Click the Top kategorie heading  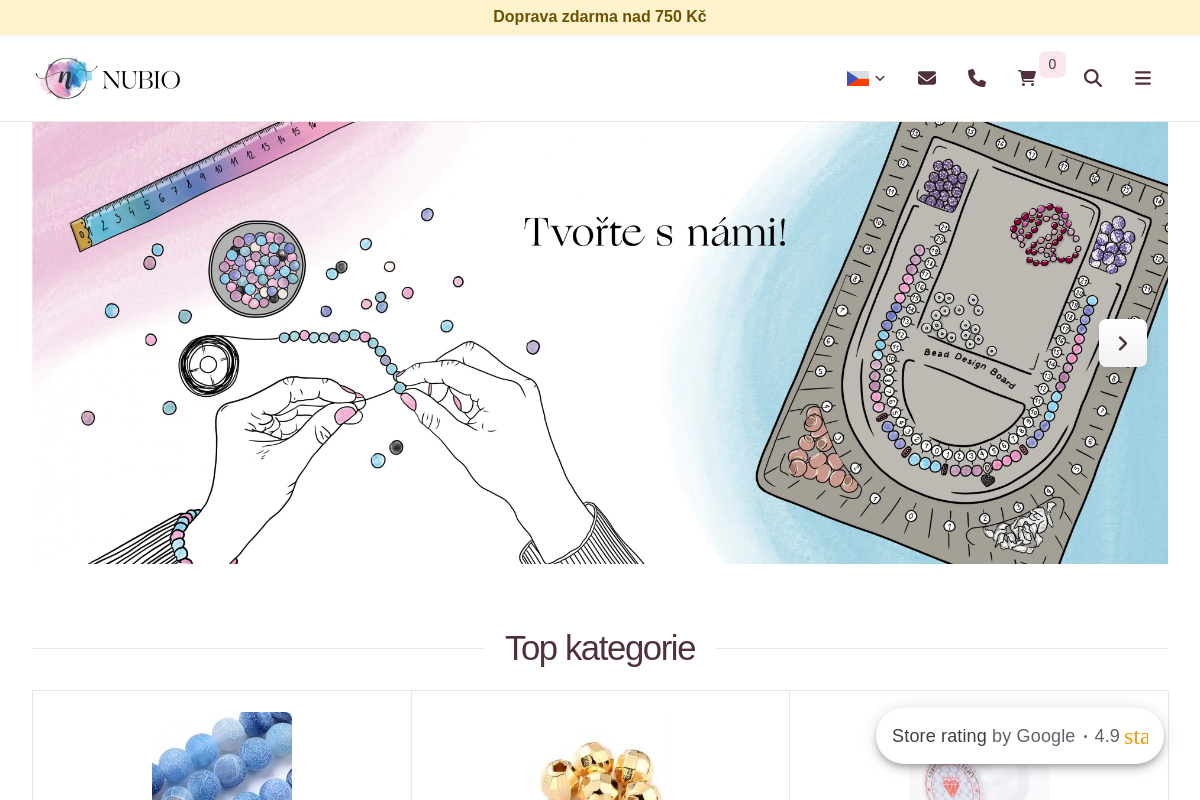(600, 648)
